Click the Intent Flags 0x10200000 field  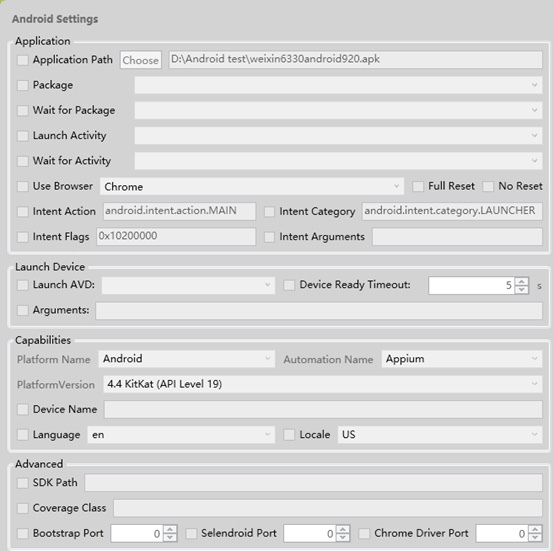point(176,236)
